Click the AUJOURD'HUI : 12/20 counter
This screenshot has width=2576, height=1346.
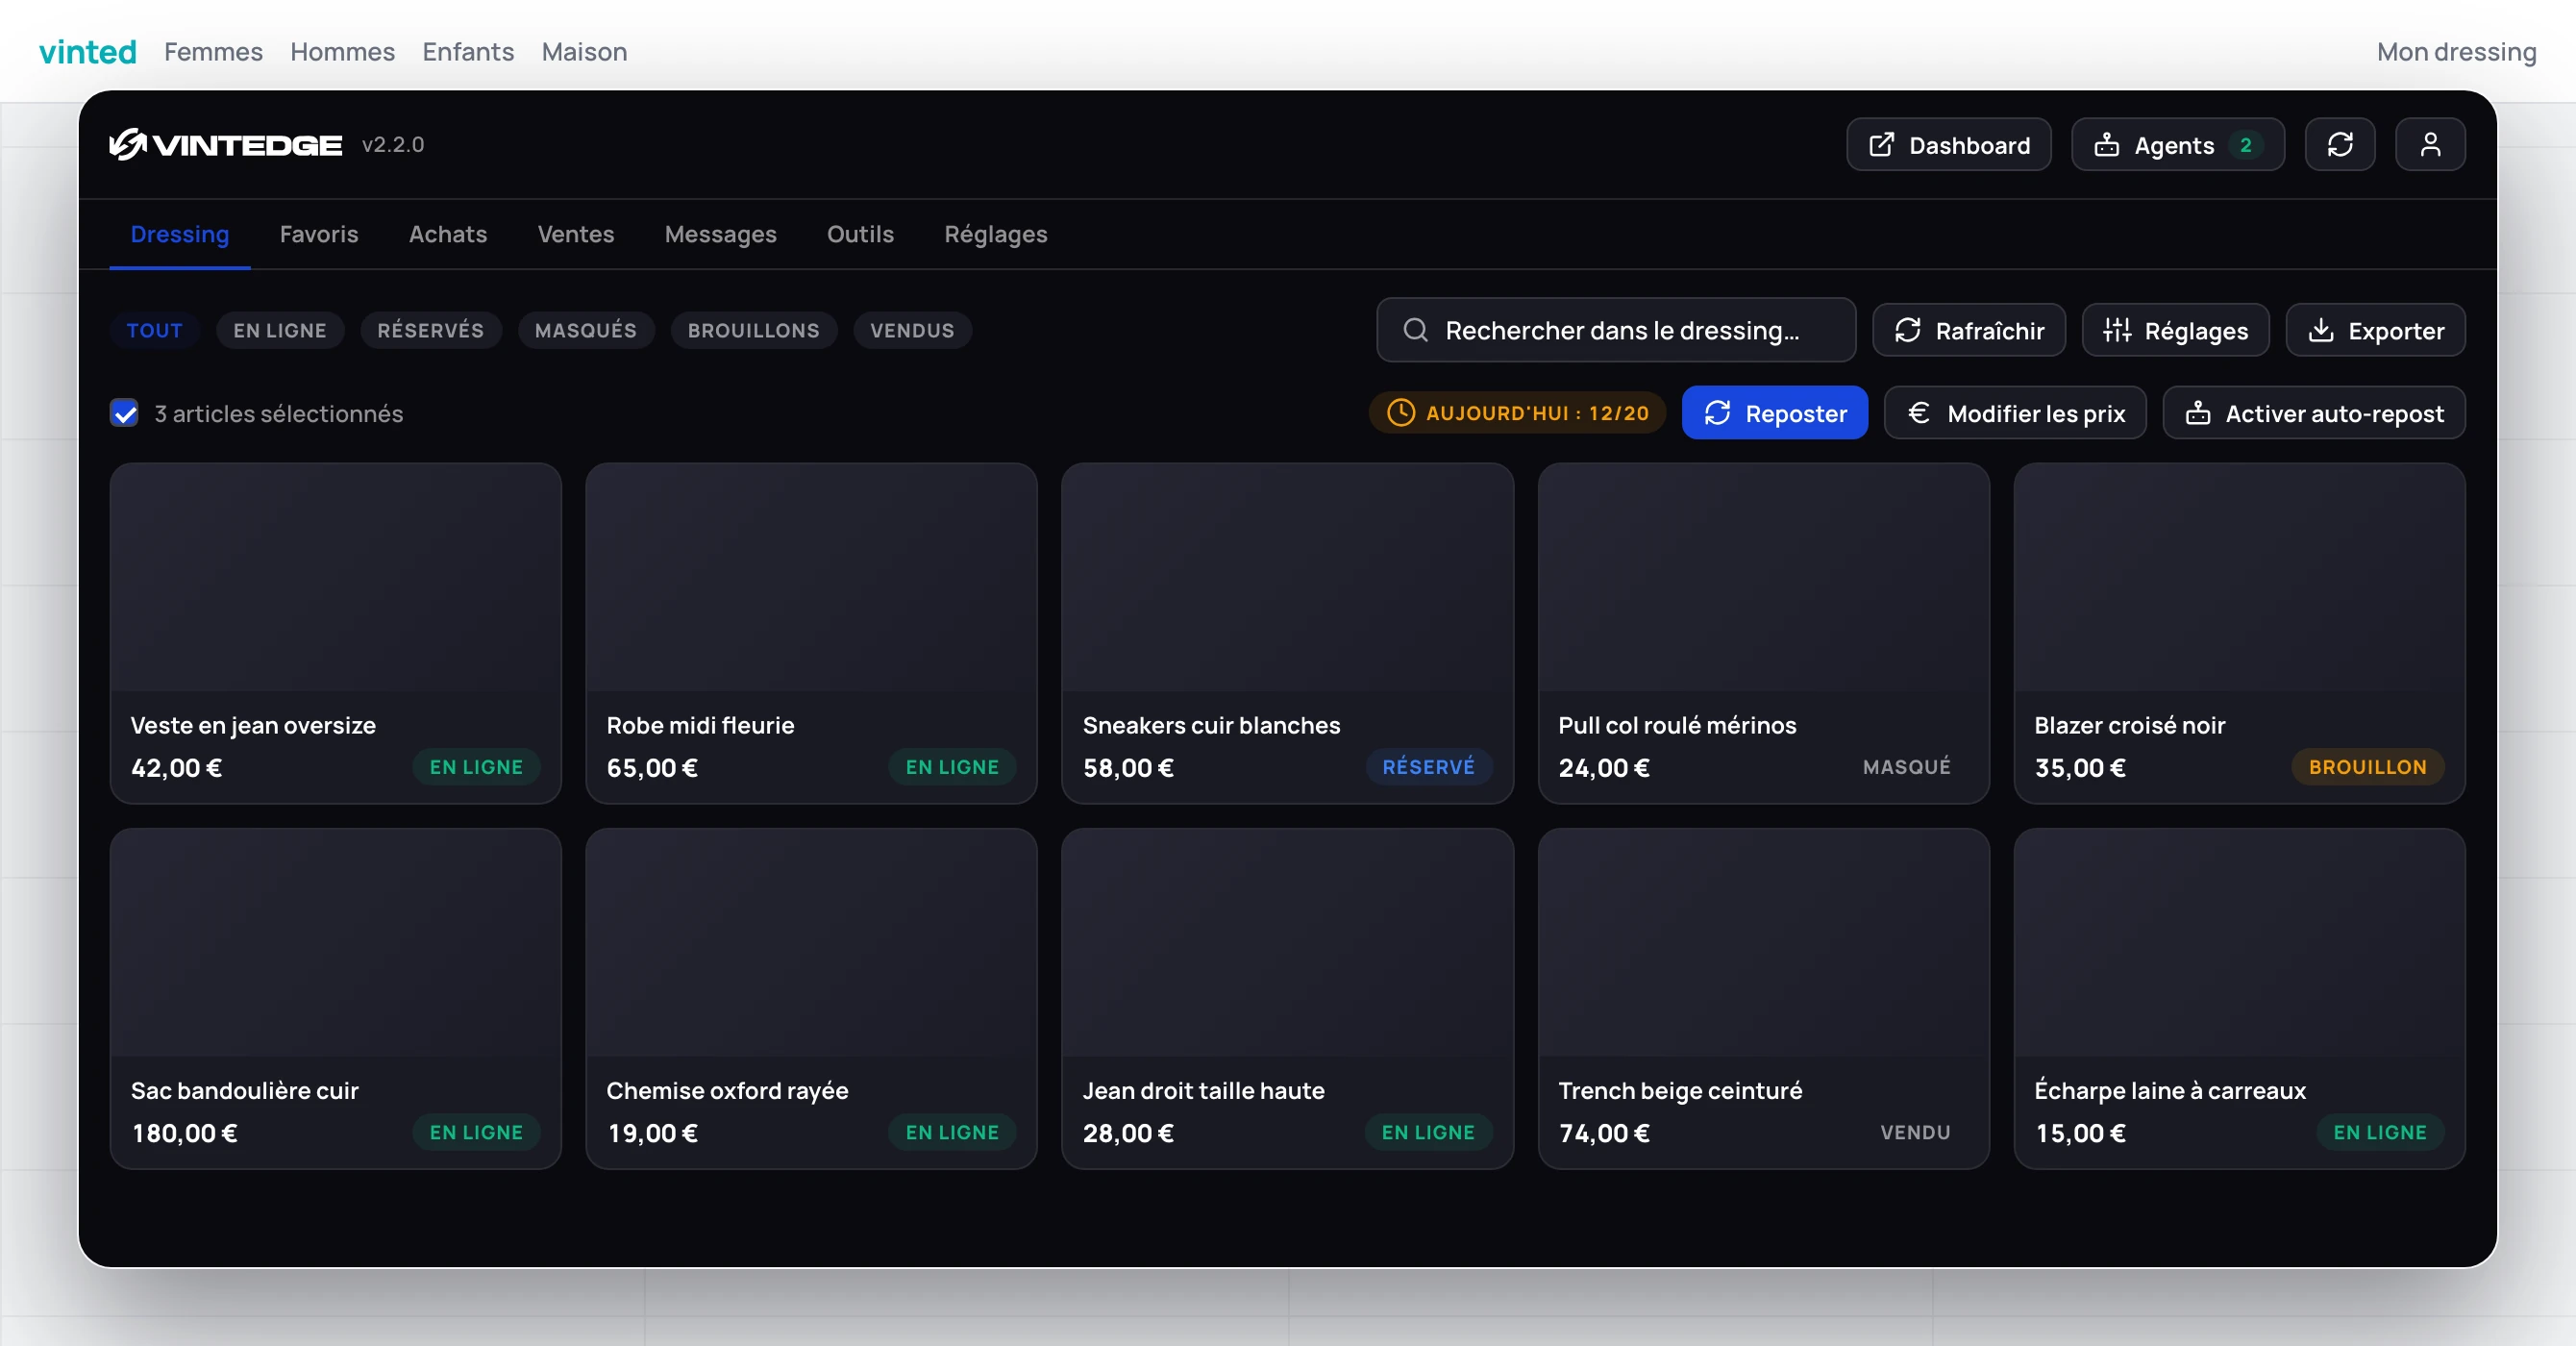point(1517,413)
